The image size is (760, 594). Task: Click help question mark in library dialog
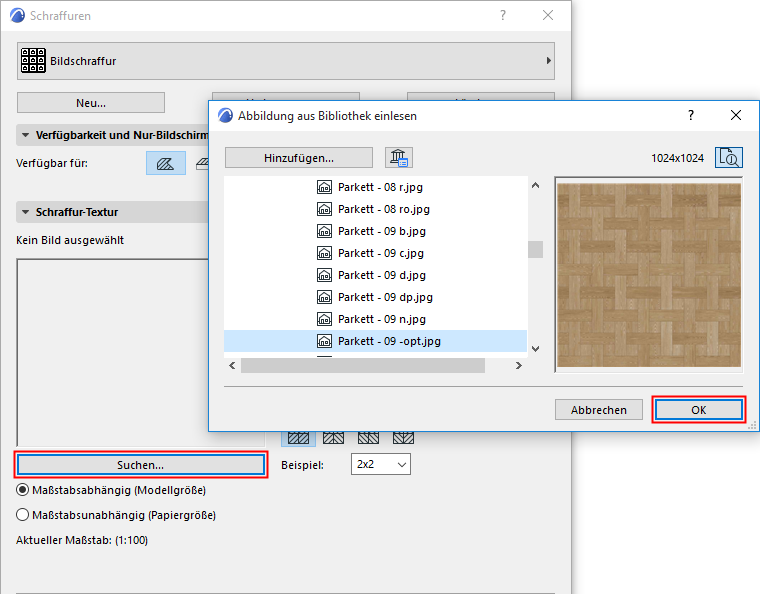coord(691,115)
